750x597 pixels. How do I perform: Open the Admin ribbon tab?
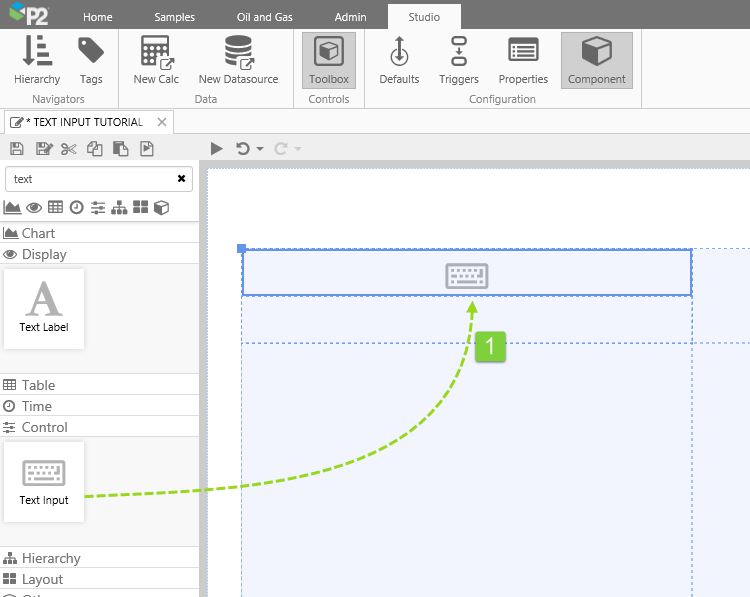pos(350,17)
